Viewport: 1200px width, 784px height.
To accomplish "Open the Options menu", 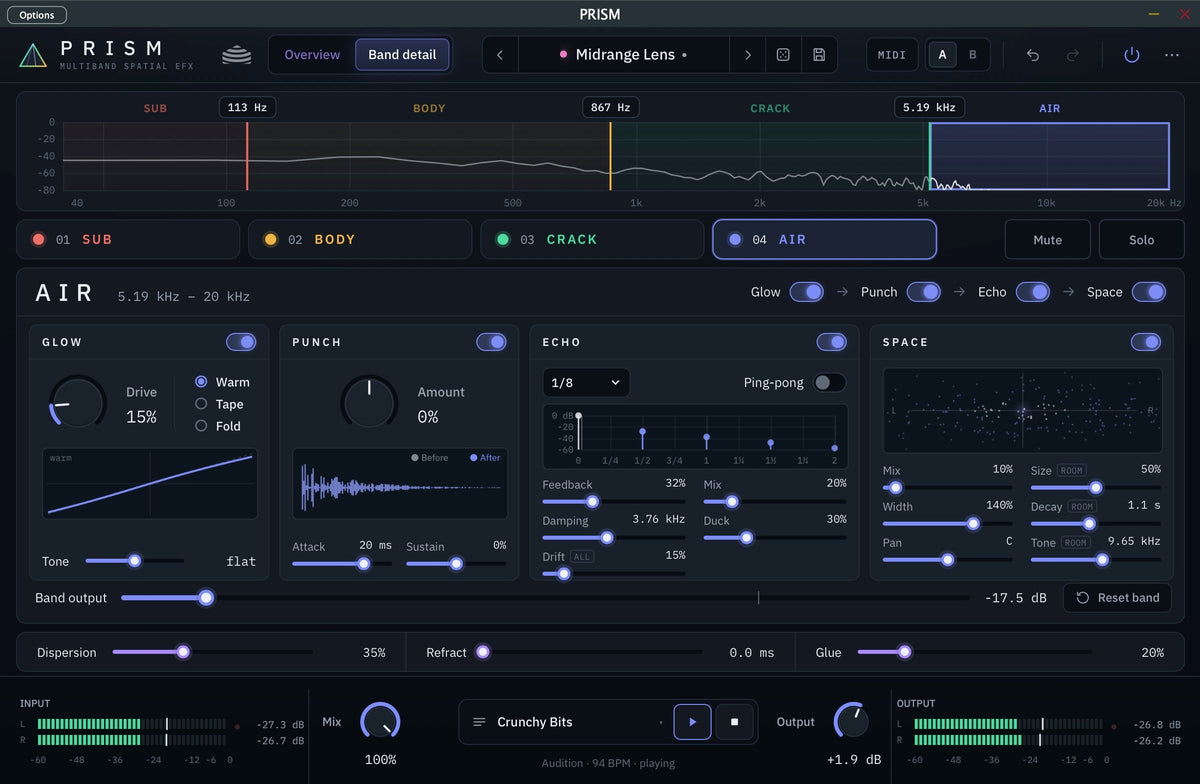I will [x=37, y=15].
